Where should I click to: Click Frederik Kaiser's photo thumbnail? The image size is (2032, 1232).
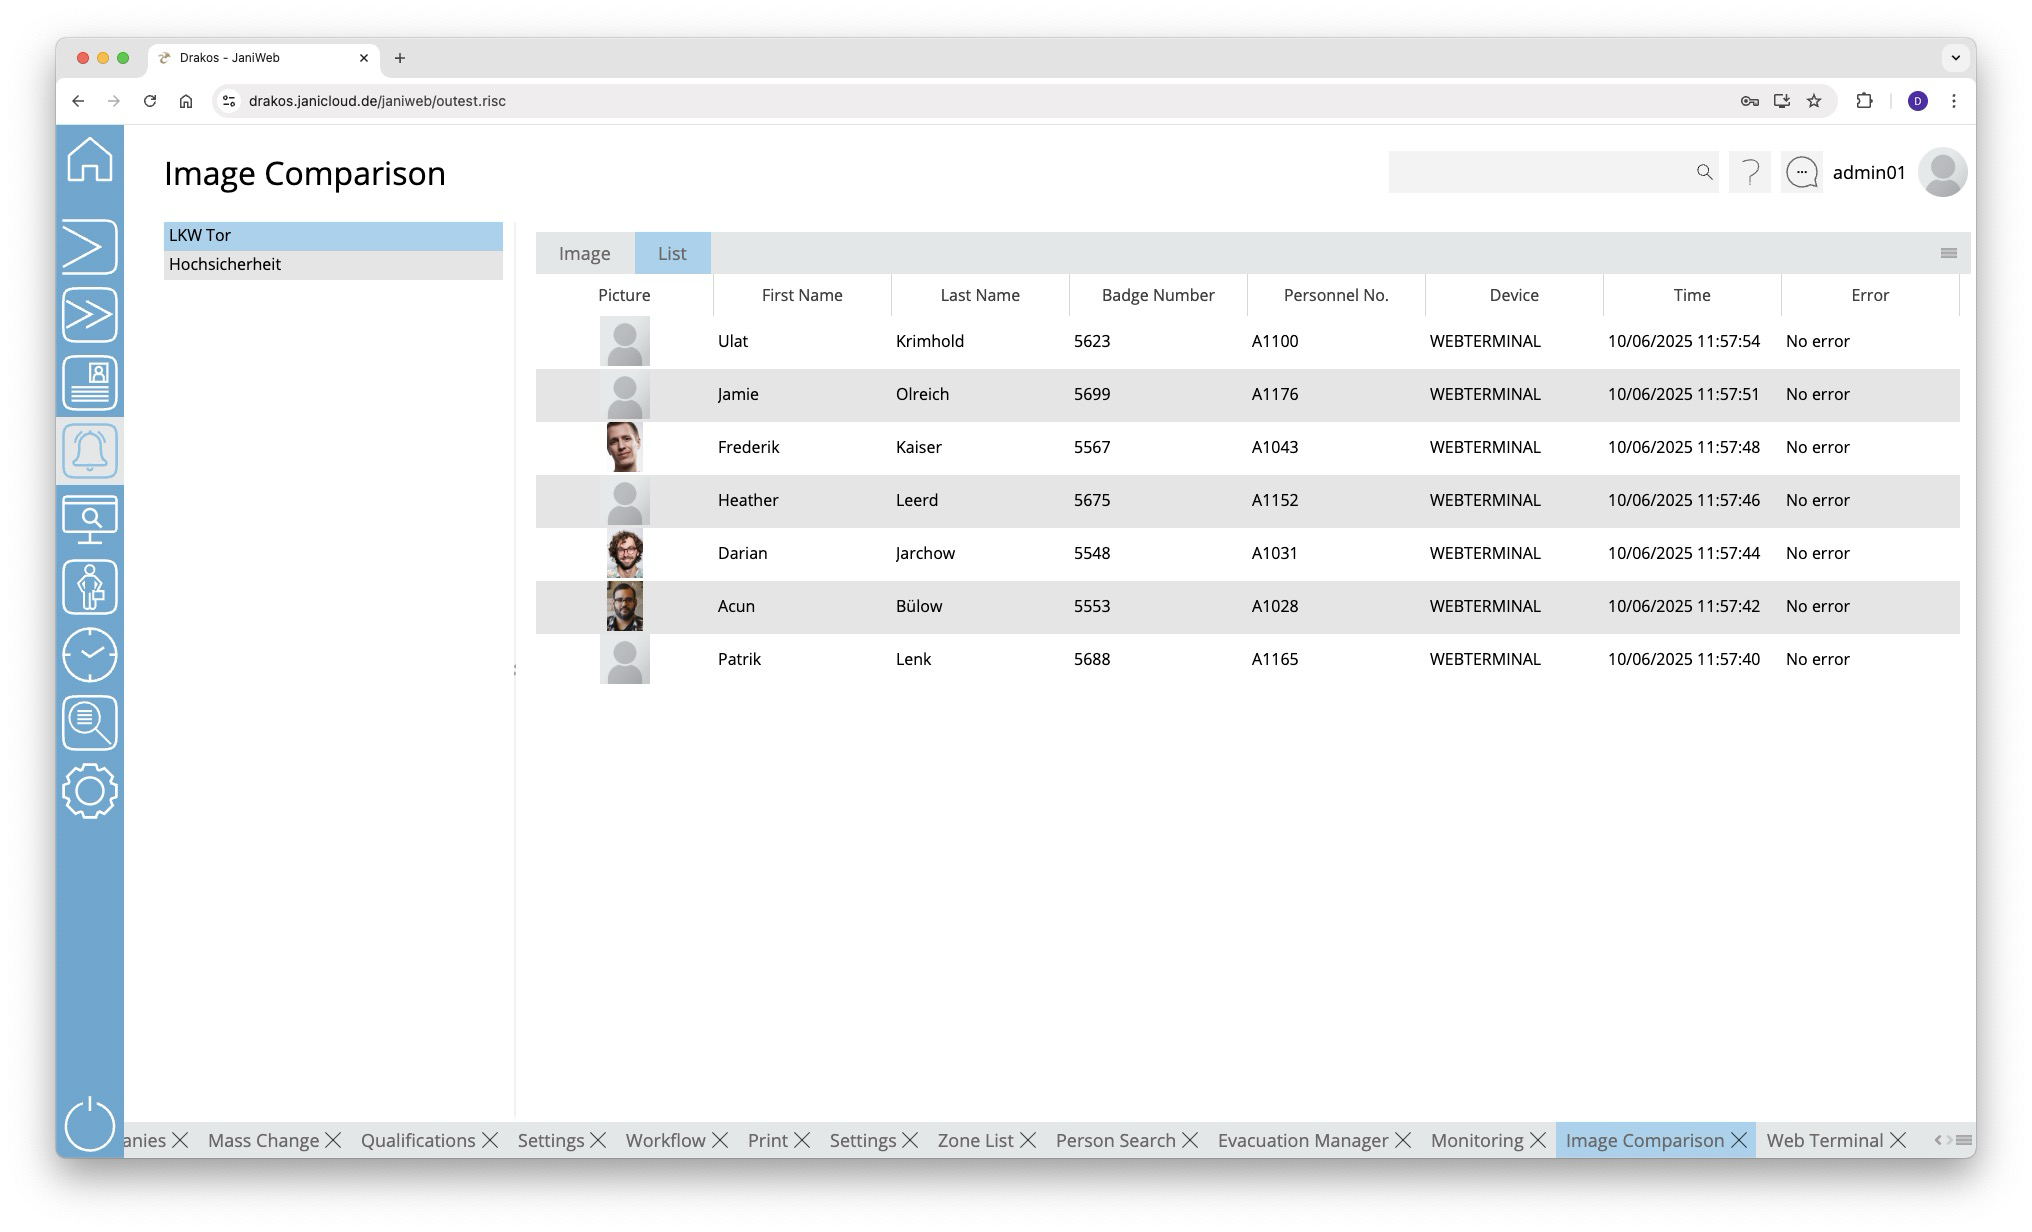624,447
